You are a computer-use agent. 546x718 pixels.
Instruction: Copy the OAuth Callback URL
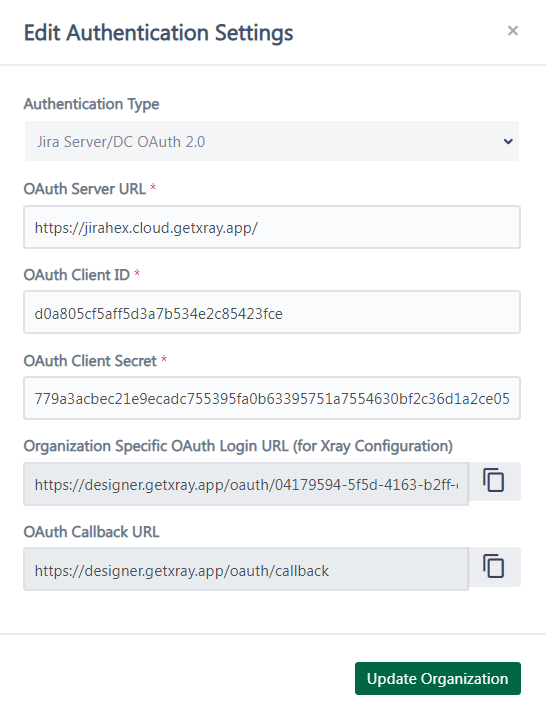(x=494, y=567)
